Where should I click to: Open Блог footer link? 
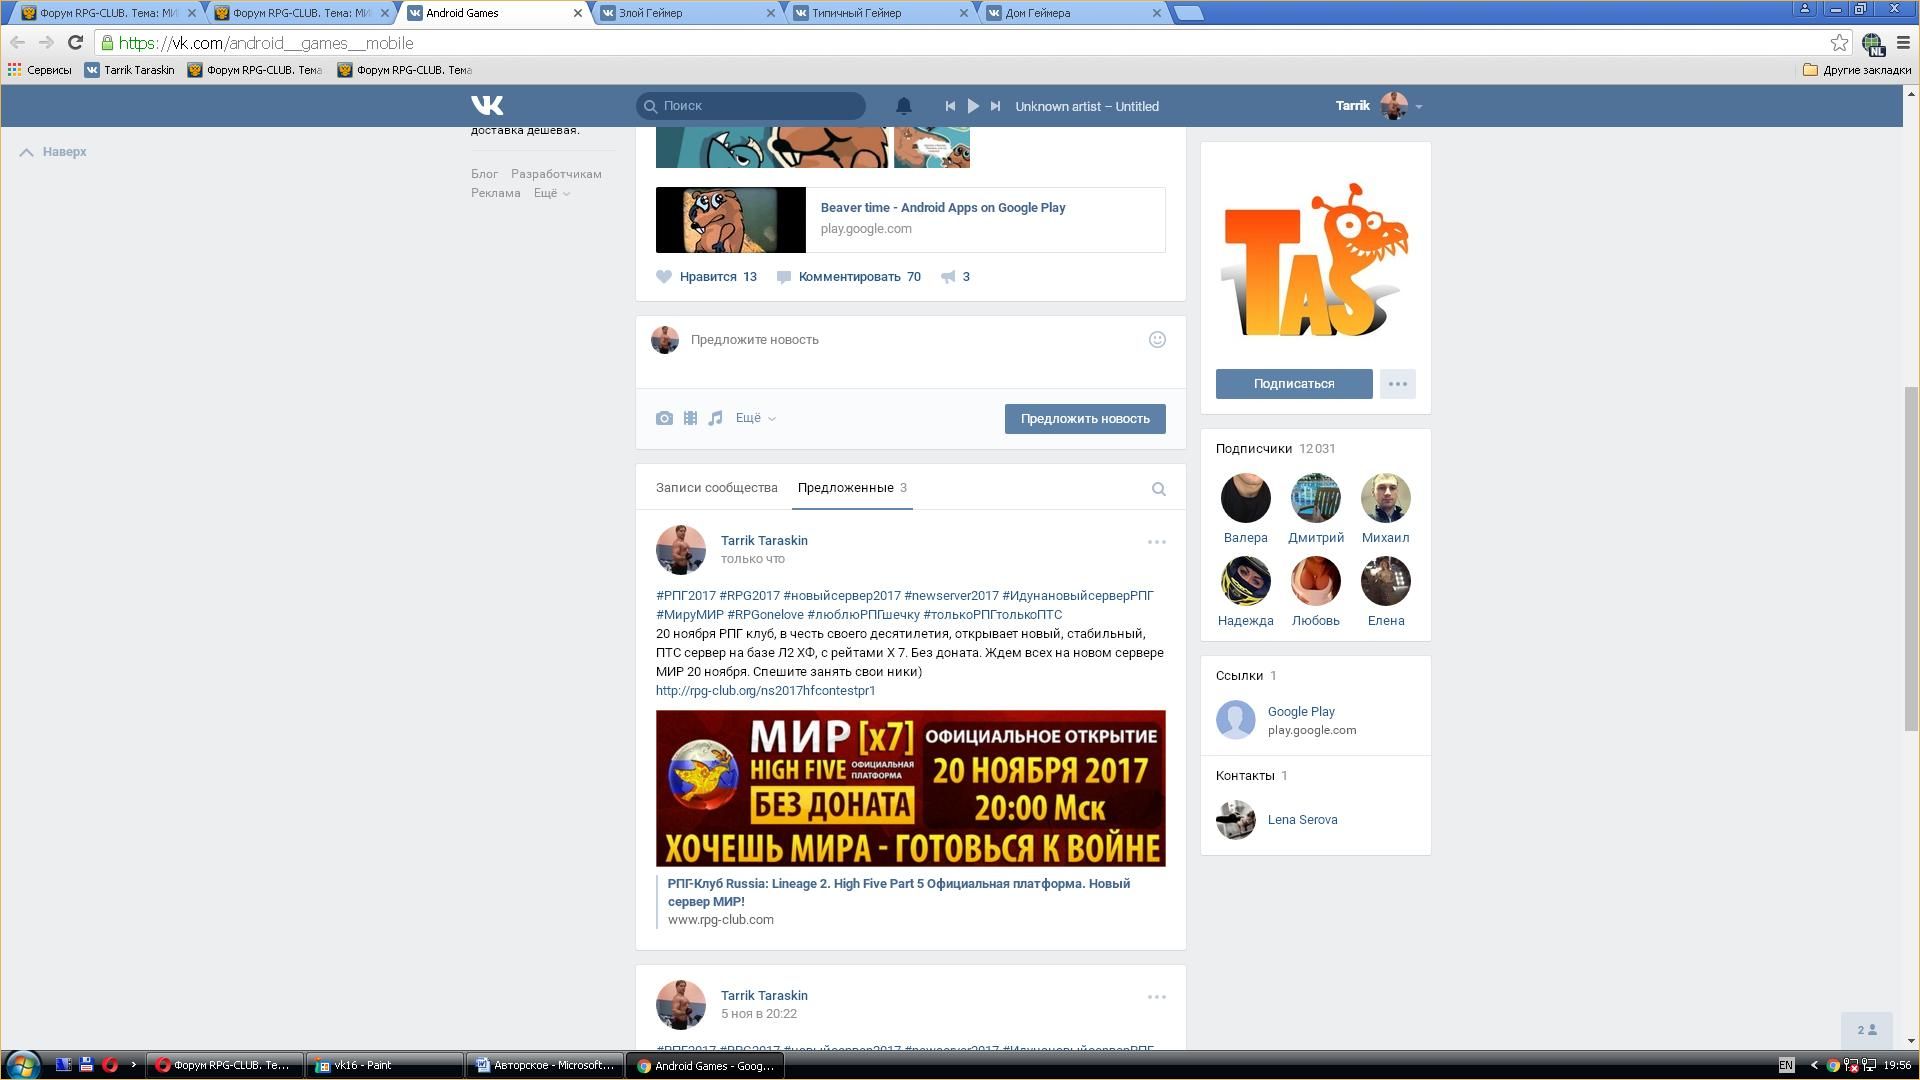(x=484, y=174)
